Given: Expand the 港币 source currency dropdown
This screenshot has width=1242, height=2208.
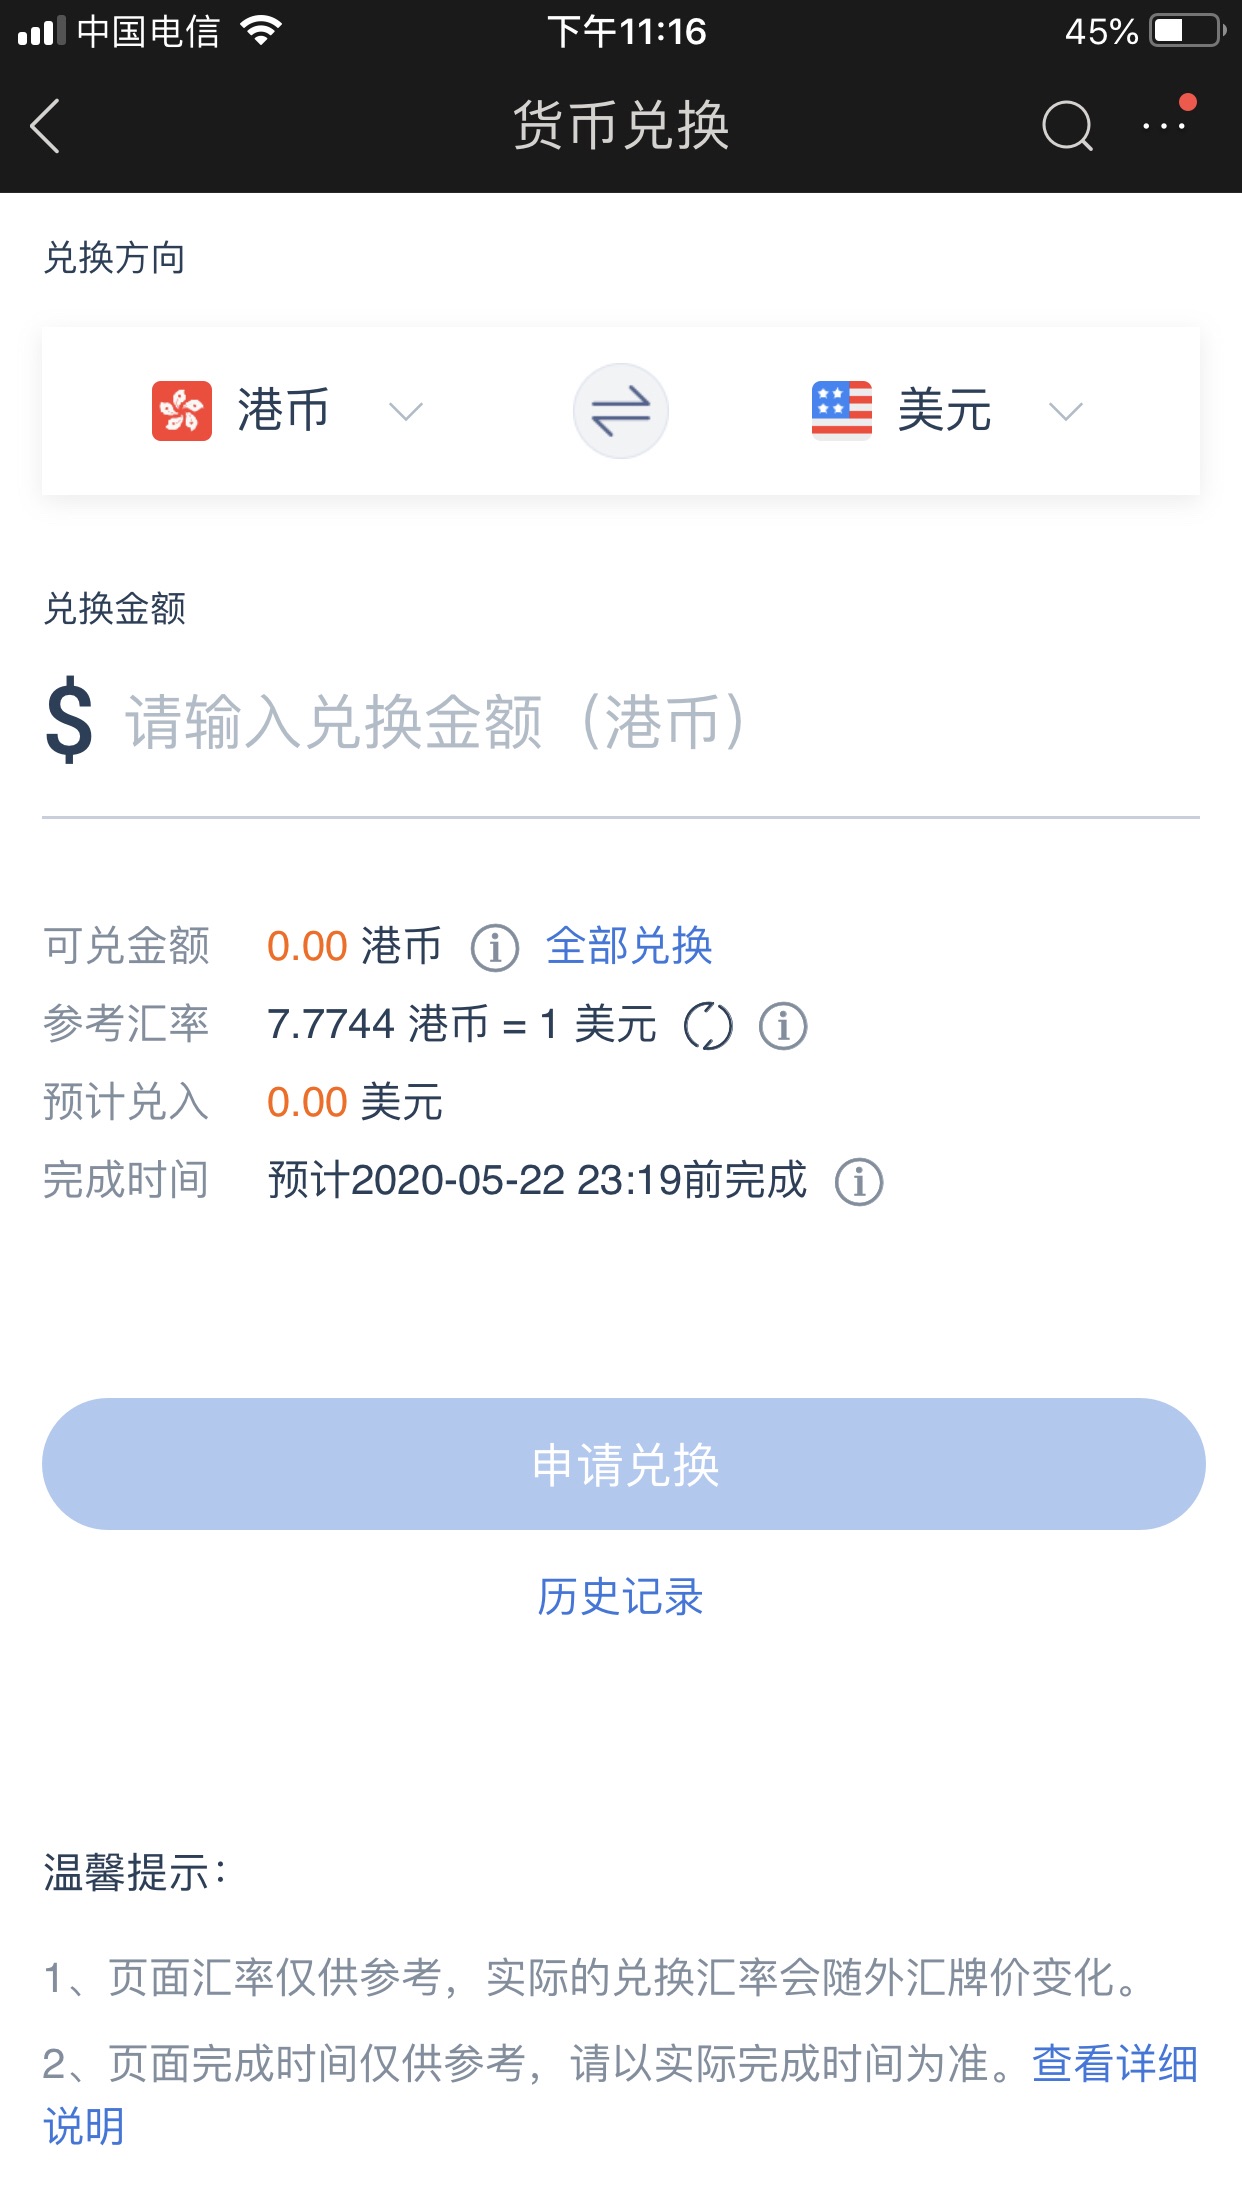Looking at the screenshot, I should click(405, 411).
